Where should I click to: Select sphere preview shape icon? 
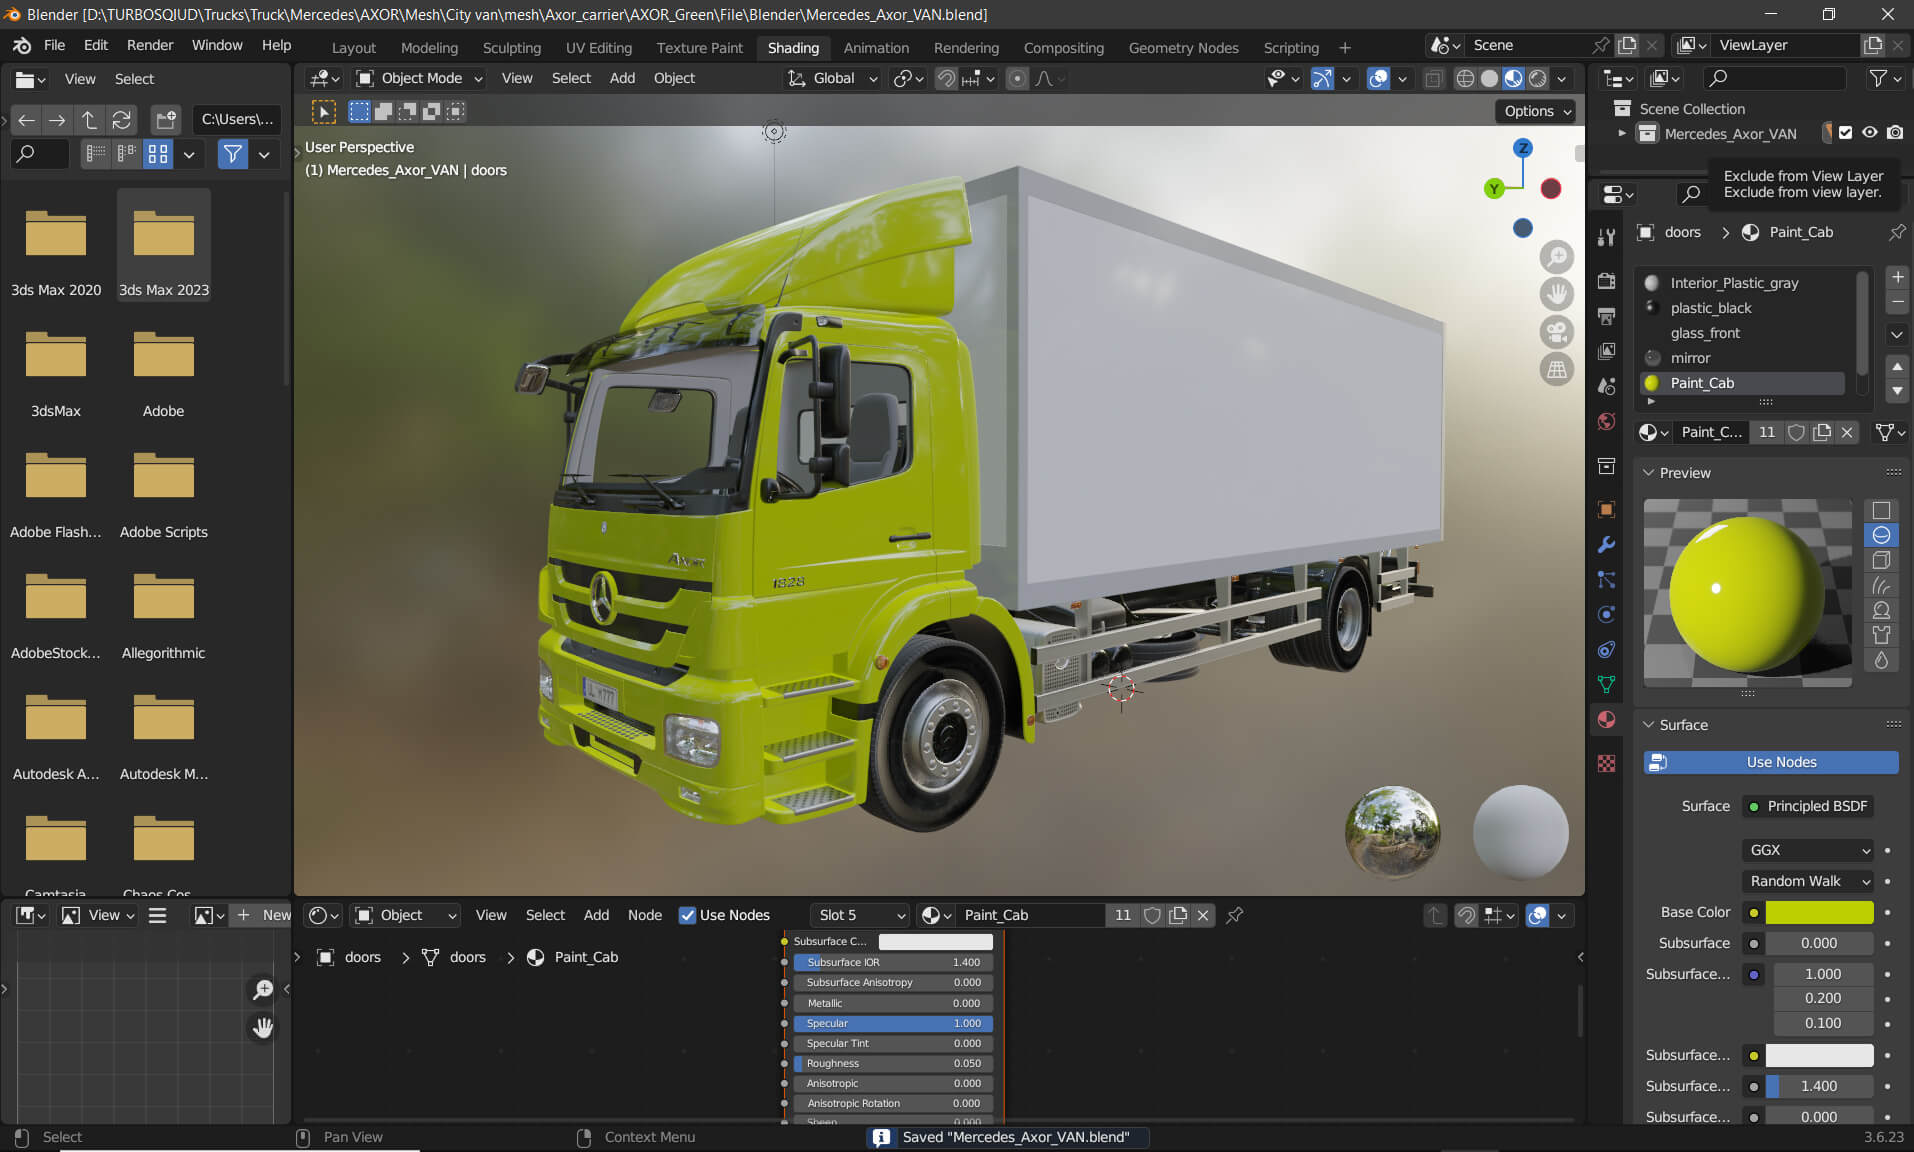coord(1881,535)
